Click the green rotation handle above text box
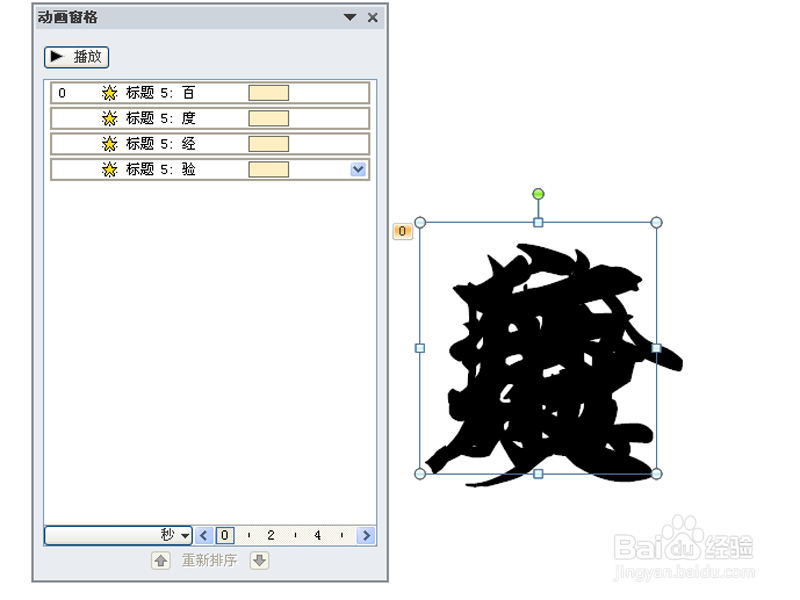 [538, 194]
